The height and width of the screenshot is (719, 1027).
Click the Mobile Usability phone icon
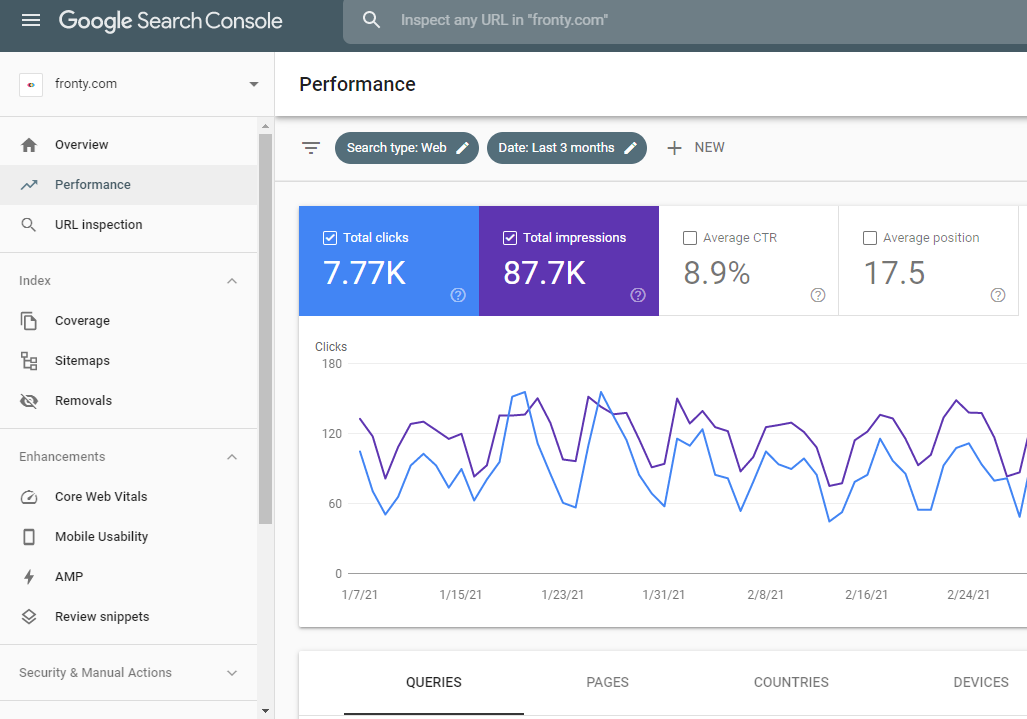click(29, 537)
